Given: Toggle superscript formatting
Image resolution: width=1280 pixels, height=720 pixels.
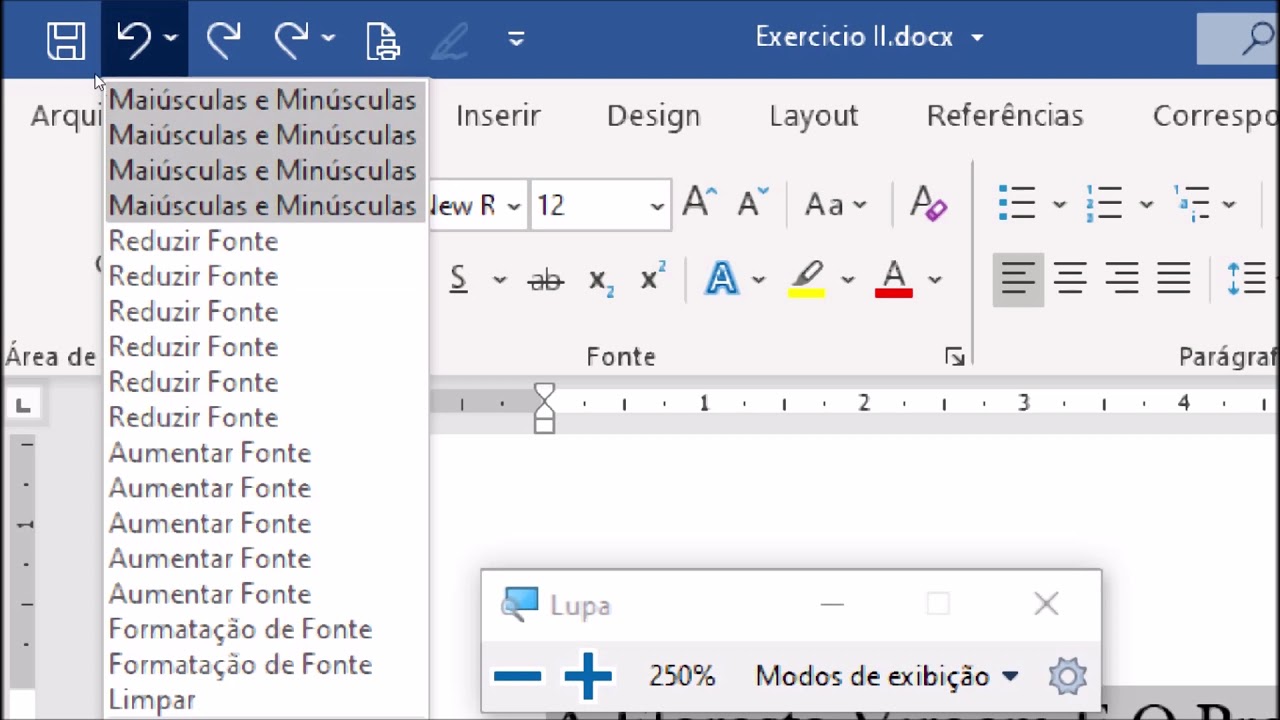Looking at the screenshot, I should 652,279.
